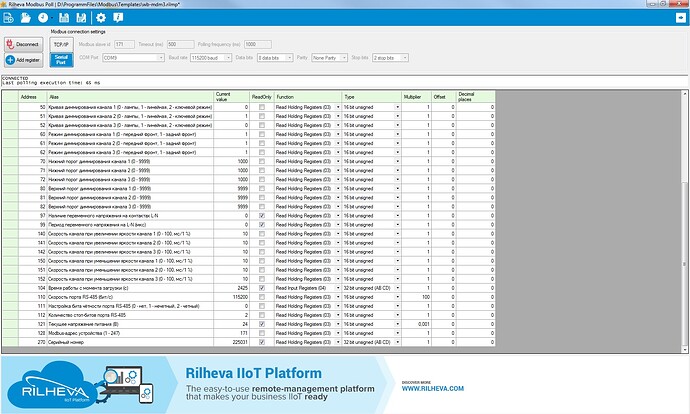Open Function dropdown for address 104 row
The width and height of the screenshot is (690, 414).
[x=338, y=288]
